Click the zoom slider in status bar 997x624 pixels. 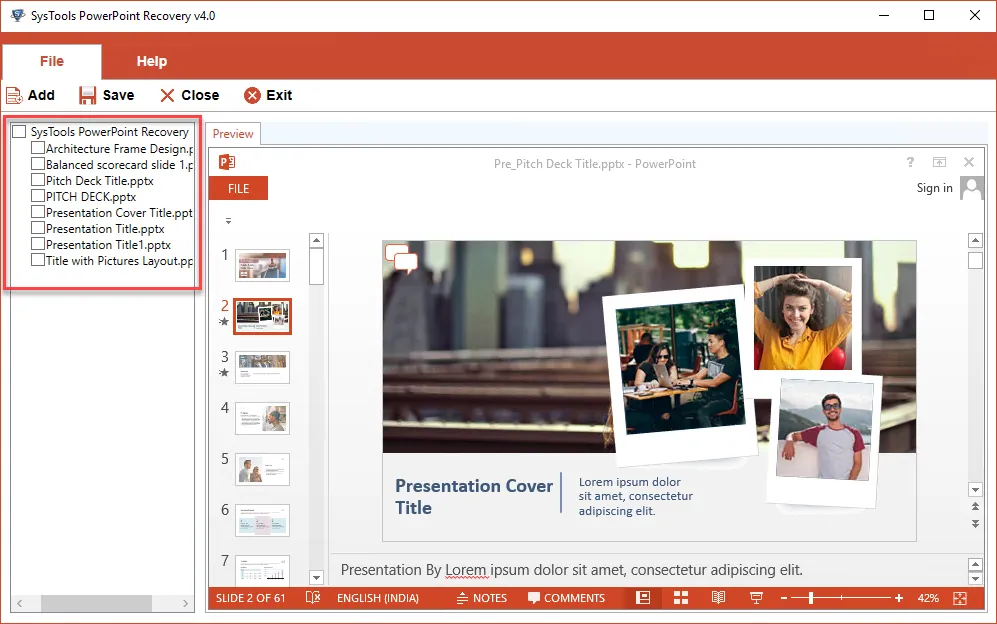pyautogui.click(x=811, y=598)
